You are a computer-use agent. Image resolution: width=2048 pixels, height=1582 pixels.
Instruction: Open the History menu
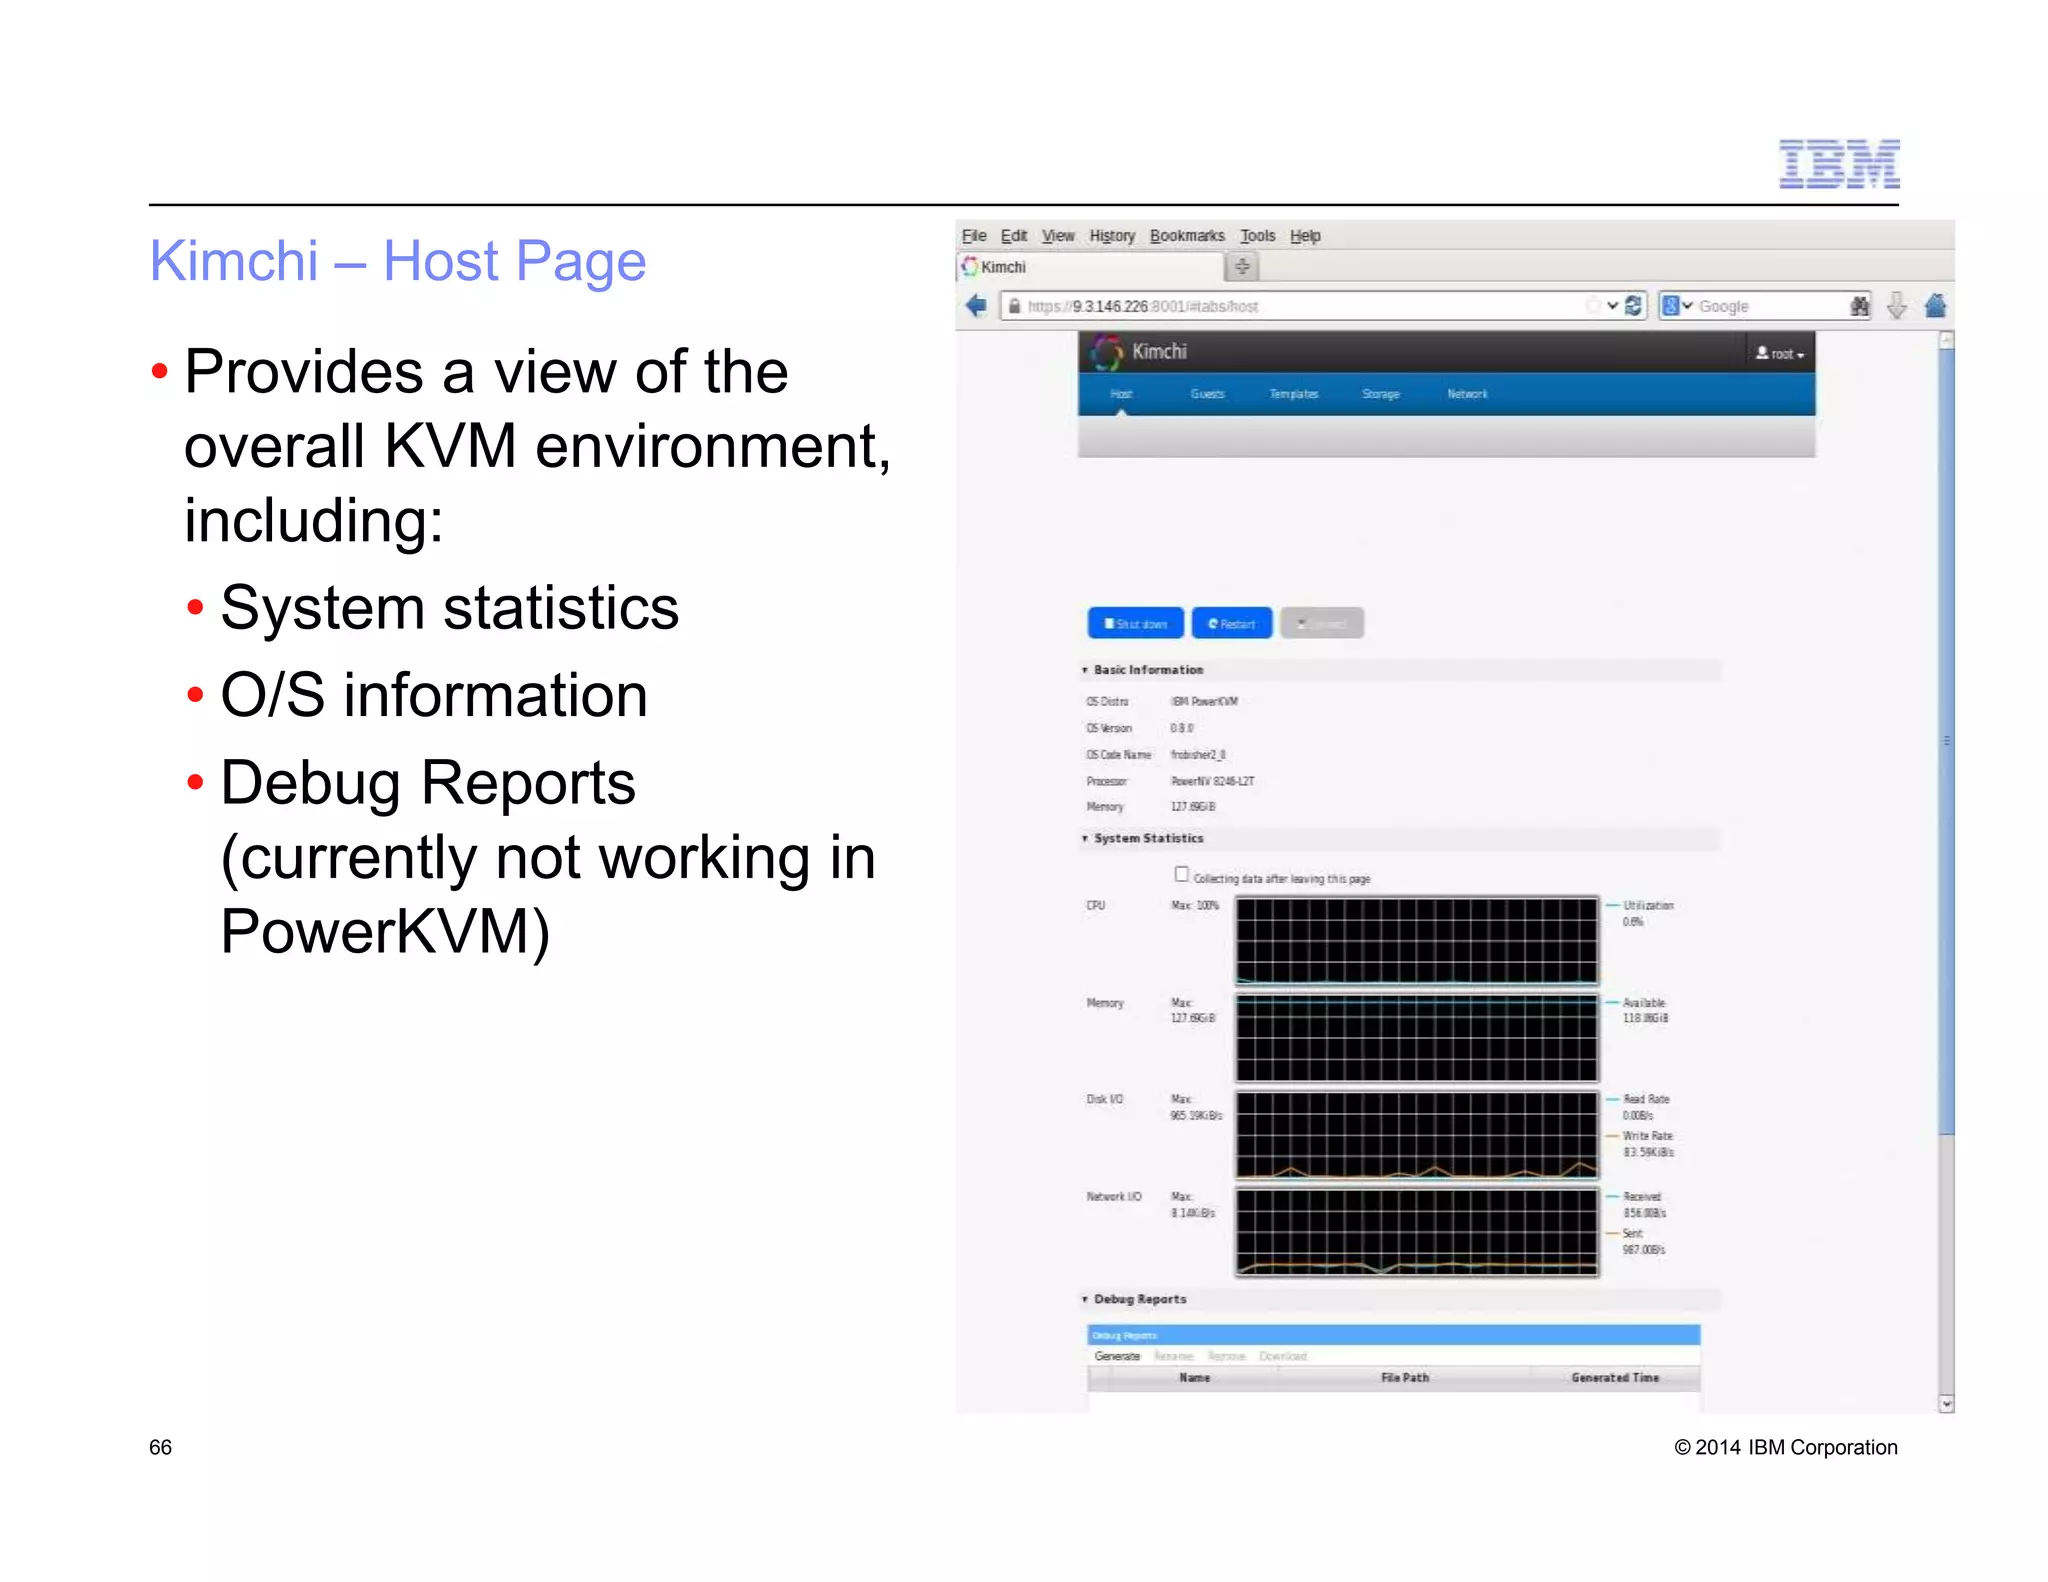click(x=1112, y=236)
